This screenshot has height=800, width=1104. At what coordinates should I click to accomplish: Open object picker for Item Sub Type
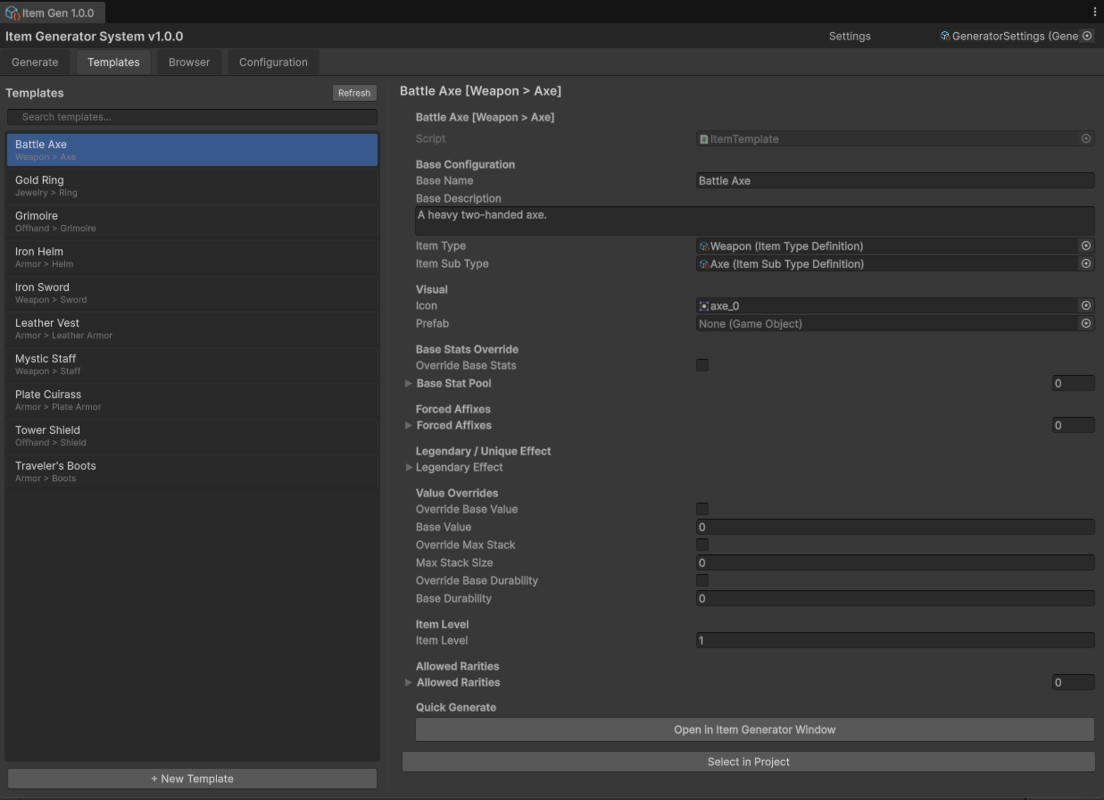click(1086, 263)
